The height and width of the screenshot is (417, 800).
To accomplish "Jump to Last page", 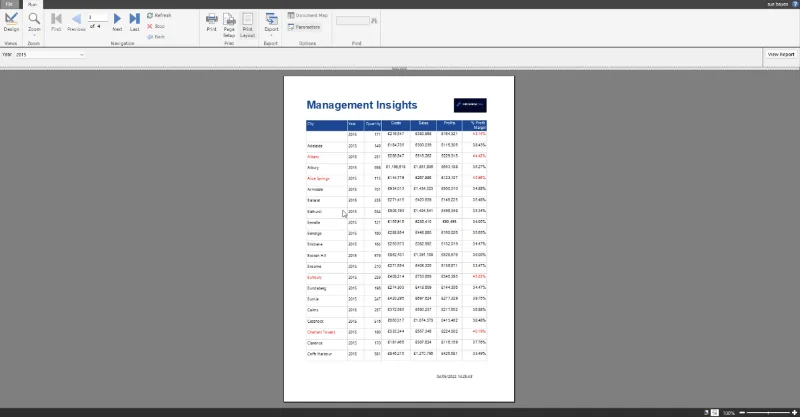I will tap(134, 22).
